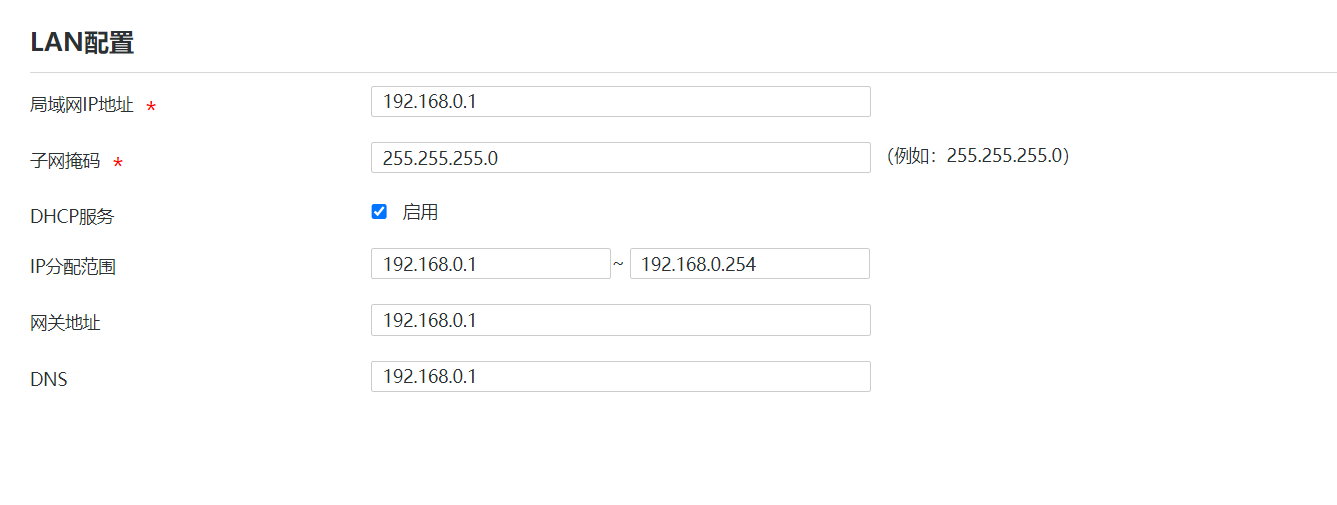Click the LAN配置 heading
This screenshot has width=1337, height=505.
82,43
